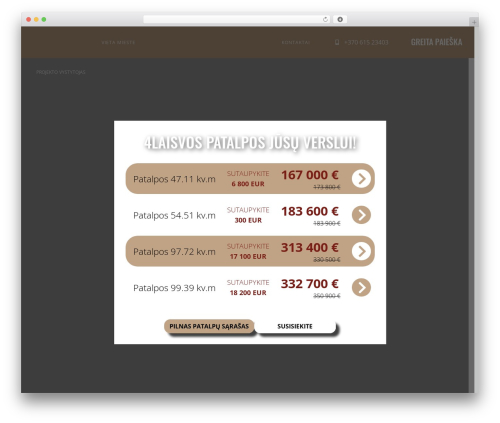This screenshot has width=500, height=423.
Task: Select the Patalpos 97.72 kv.m label
Action: 174,251
